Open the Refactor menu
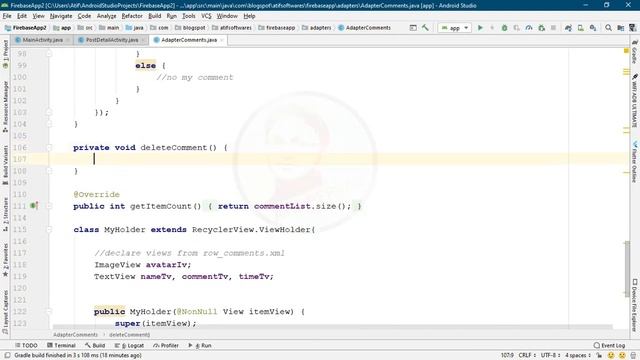Image resolution: width=640 pixels, height=360 pixels. click(132, 16)
